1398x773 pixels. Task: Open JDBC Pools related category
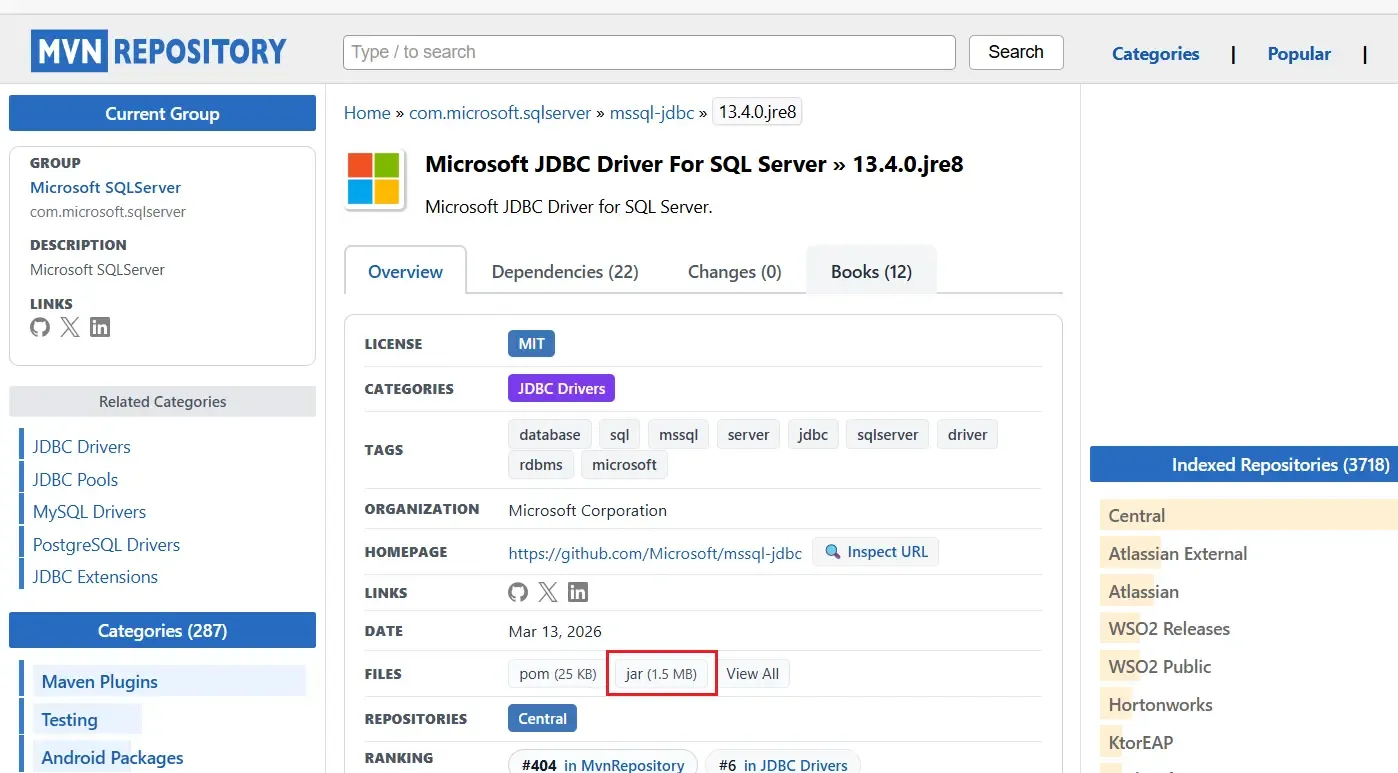coord(75,479)
